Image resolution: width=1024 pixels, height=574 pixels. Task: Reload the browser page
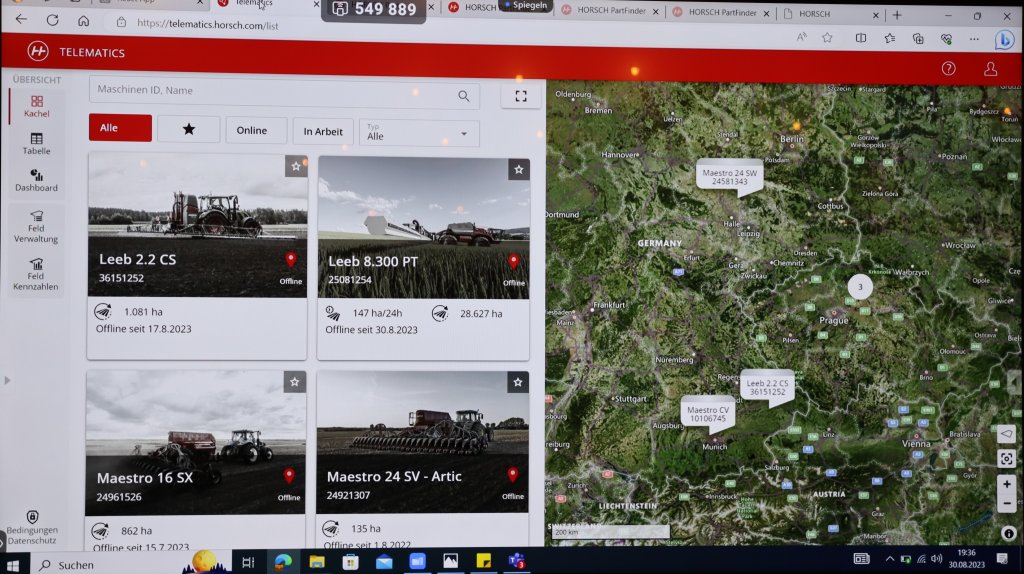(x=52, y=20)
